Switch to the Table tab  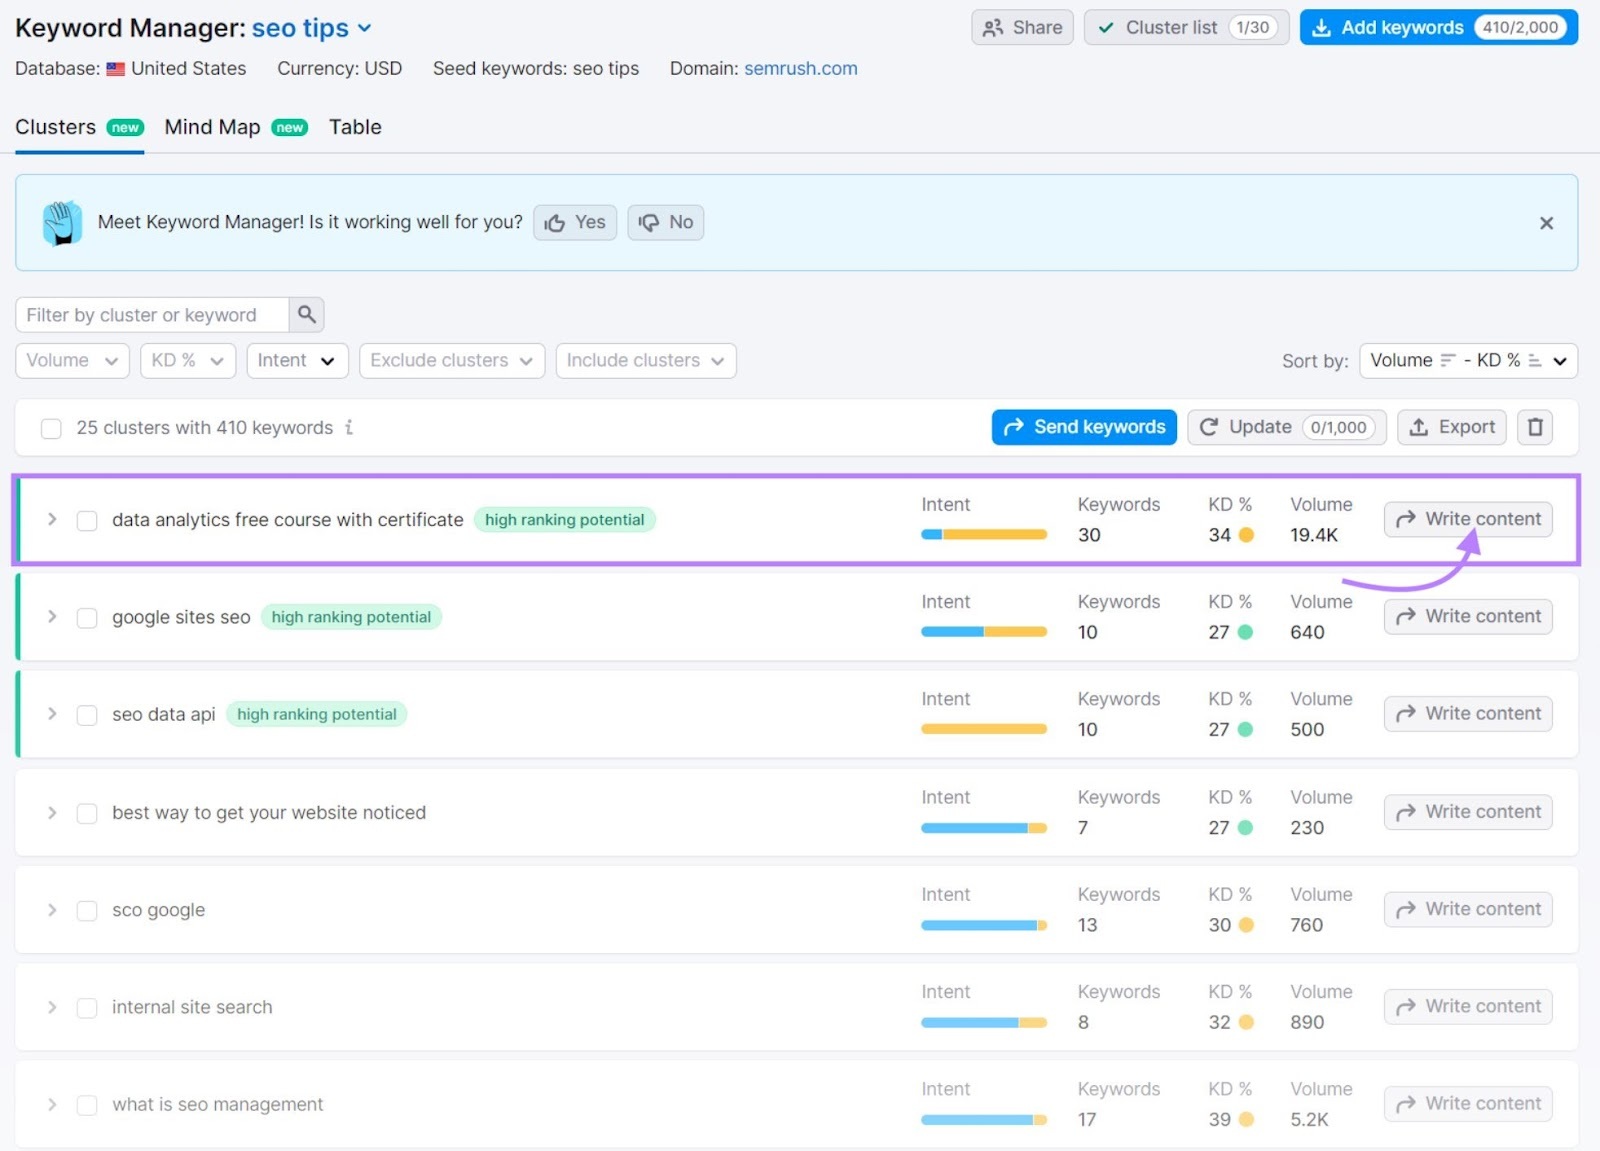[x=354, y=127]
